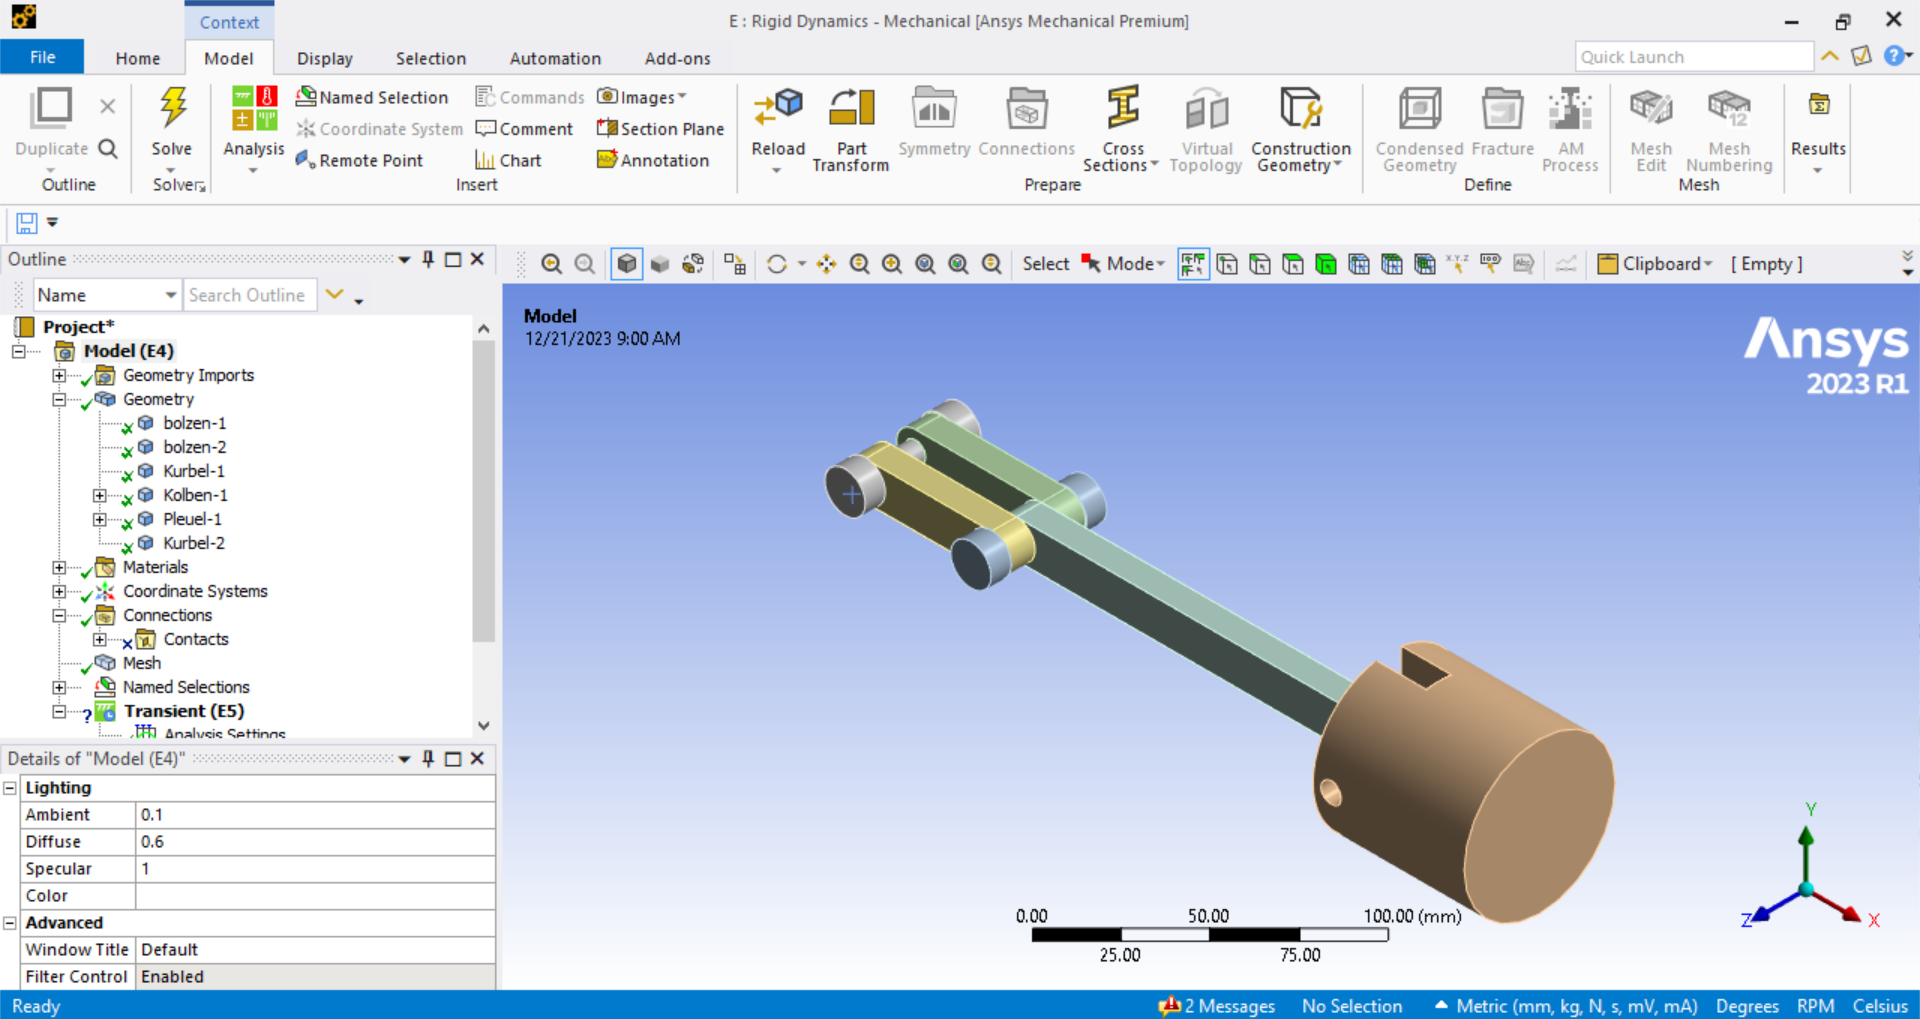Insert a Comment in the model
The image size is (1920, 1019).
524,129
